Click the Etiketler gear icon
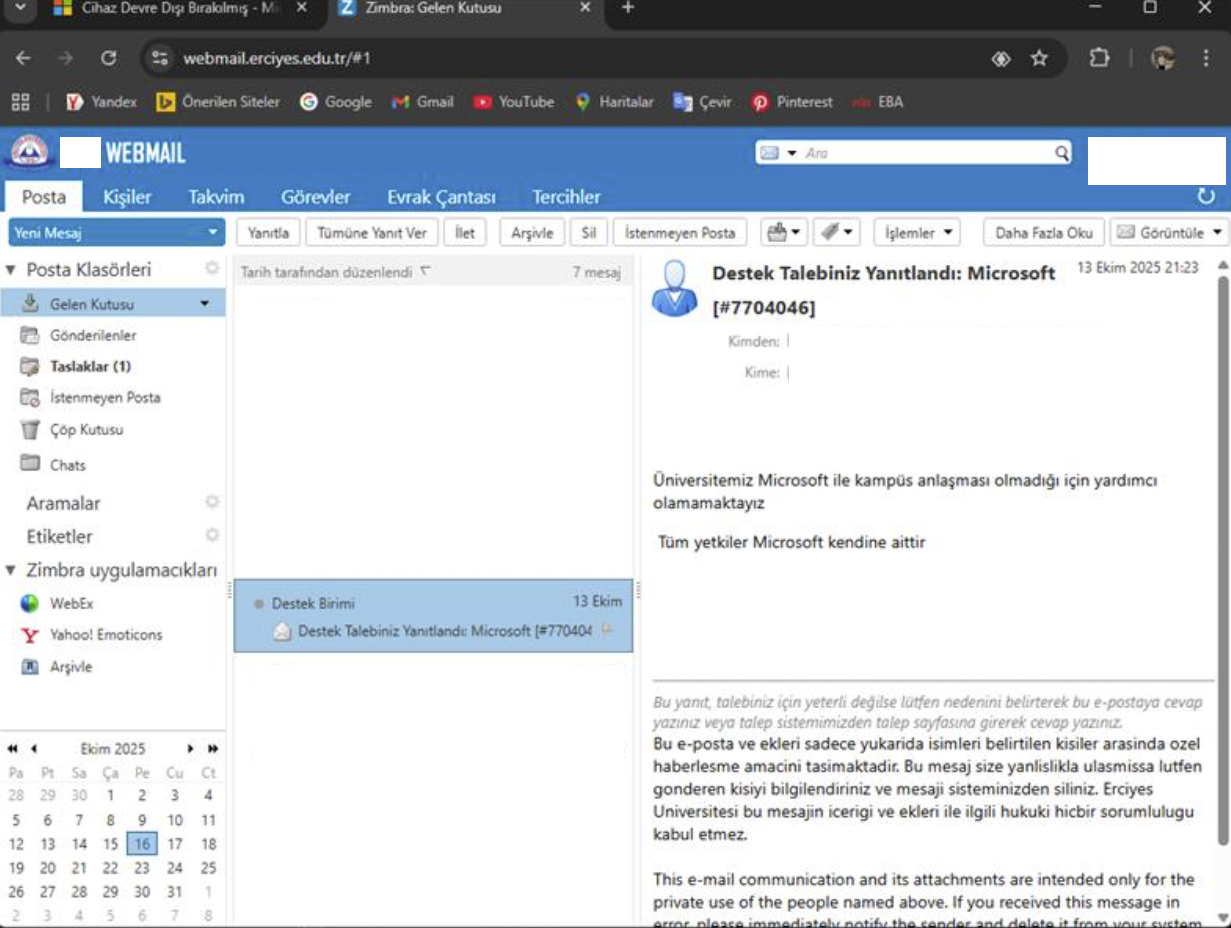The width and height of the screenshot is (1231, 928). (x=211, y=535)
